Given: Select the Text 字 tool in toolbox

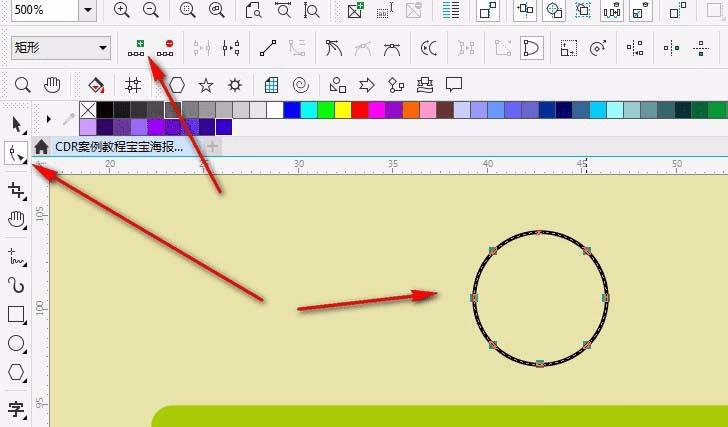Looking at the screenshot, I should [17, 409].
